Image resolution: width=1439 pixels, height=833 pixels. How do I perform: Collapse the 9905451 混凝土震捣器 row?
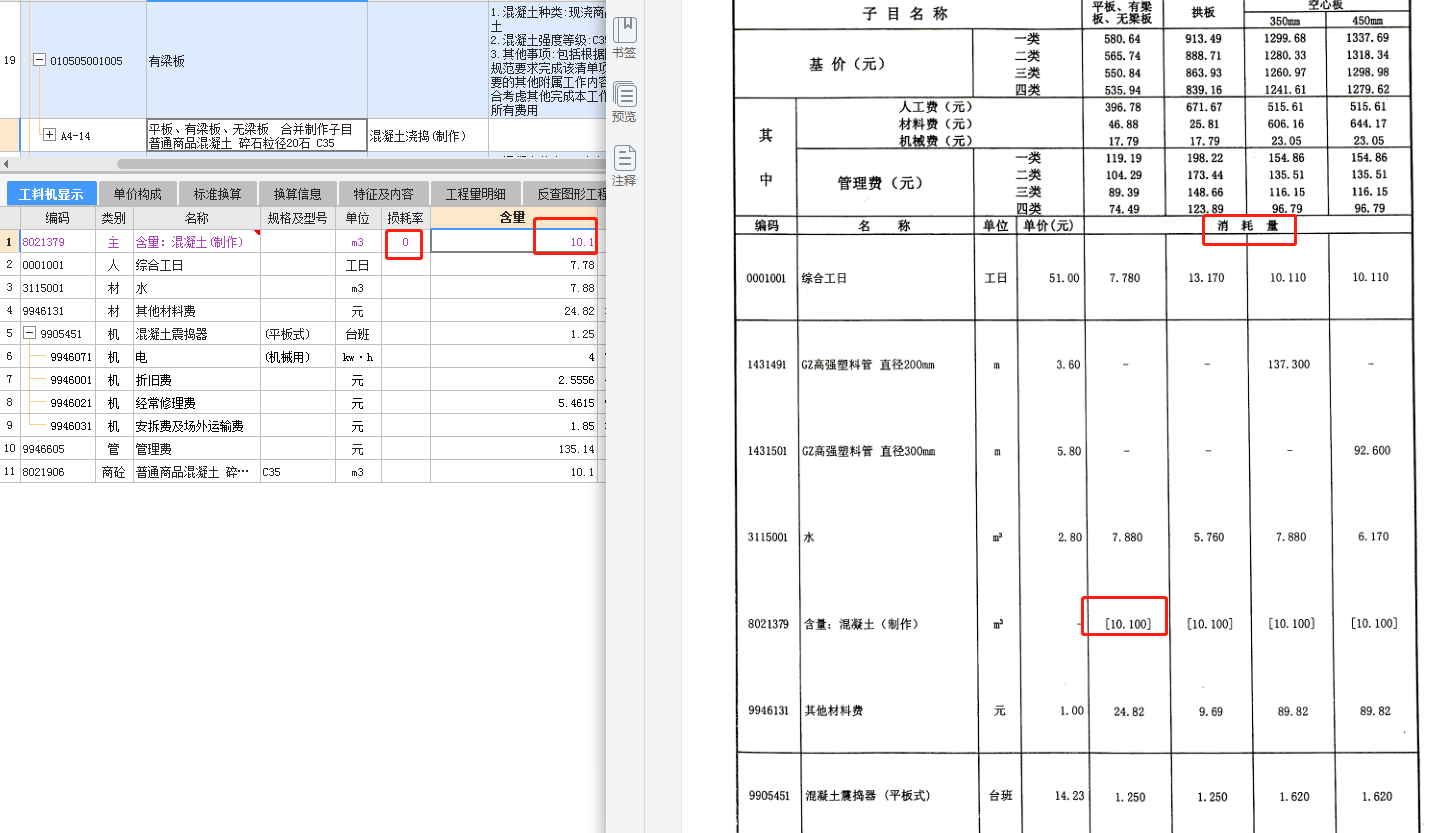[30, 334]
